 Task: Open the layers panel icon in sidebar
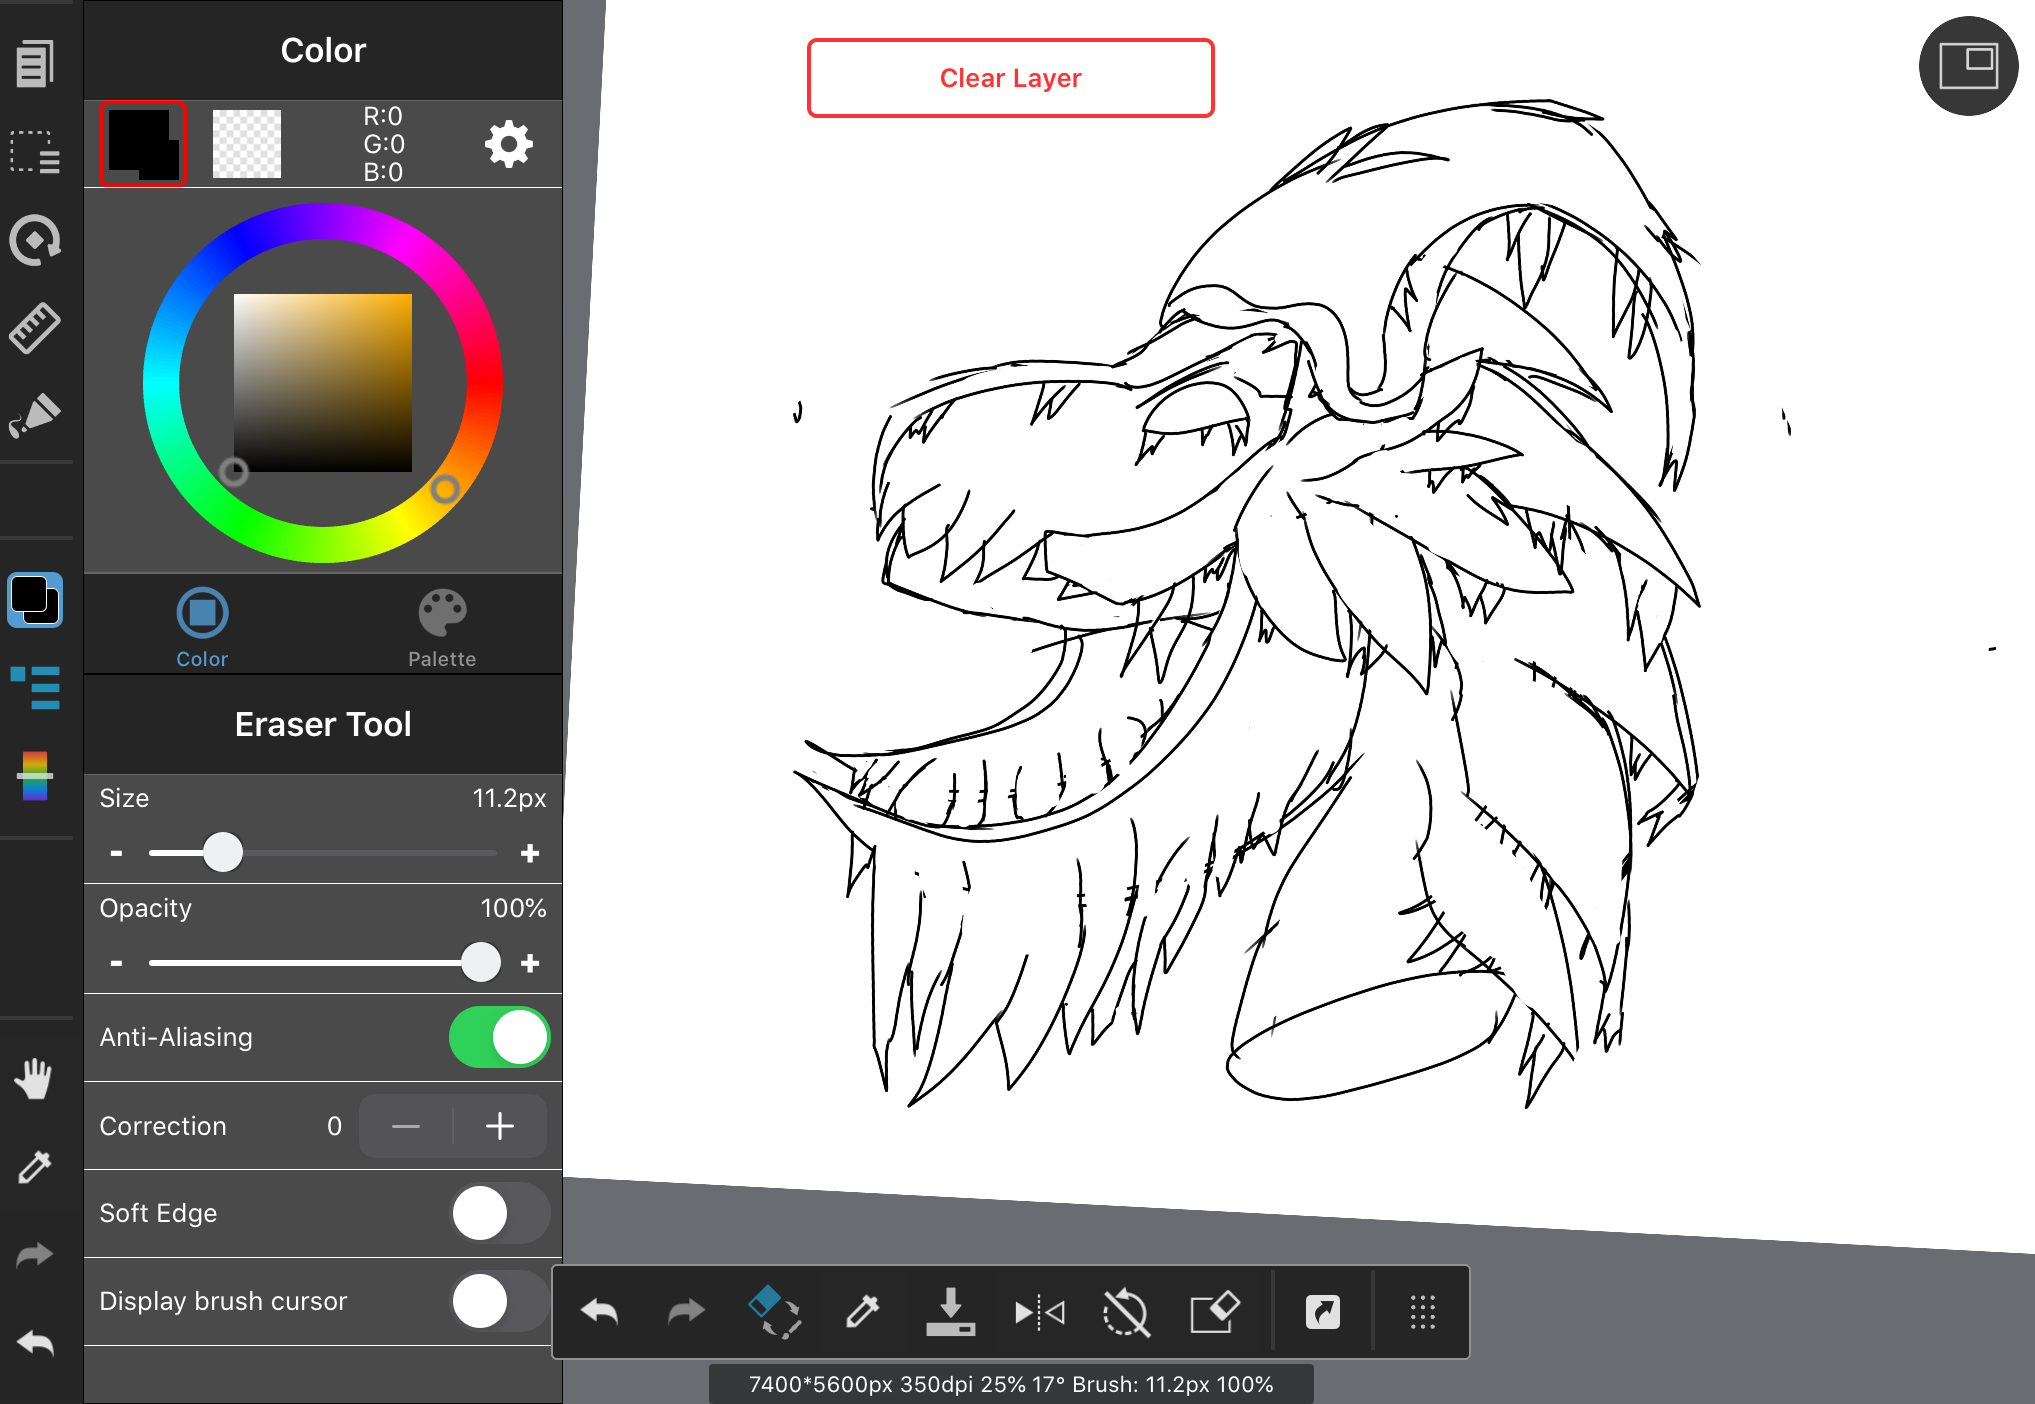point(35,688)
